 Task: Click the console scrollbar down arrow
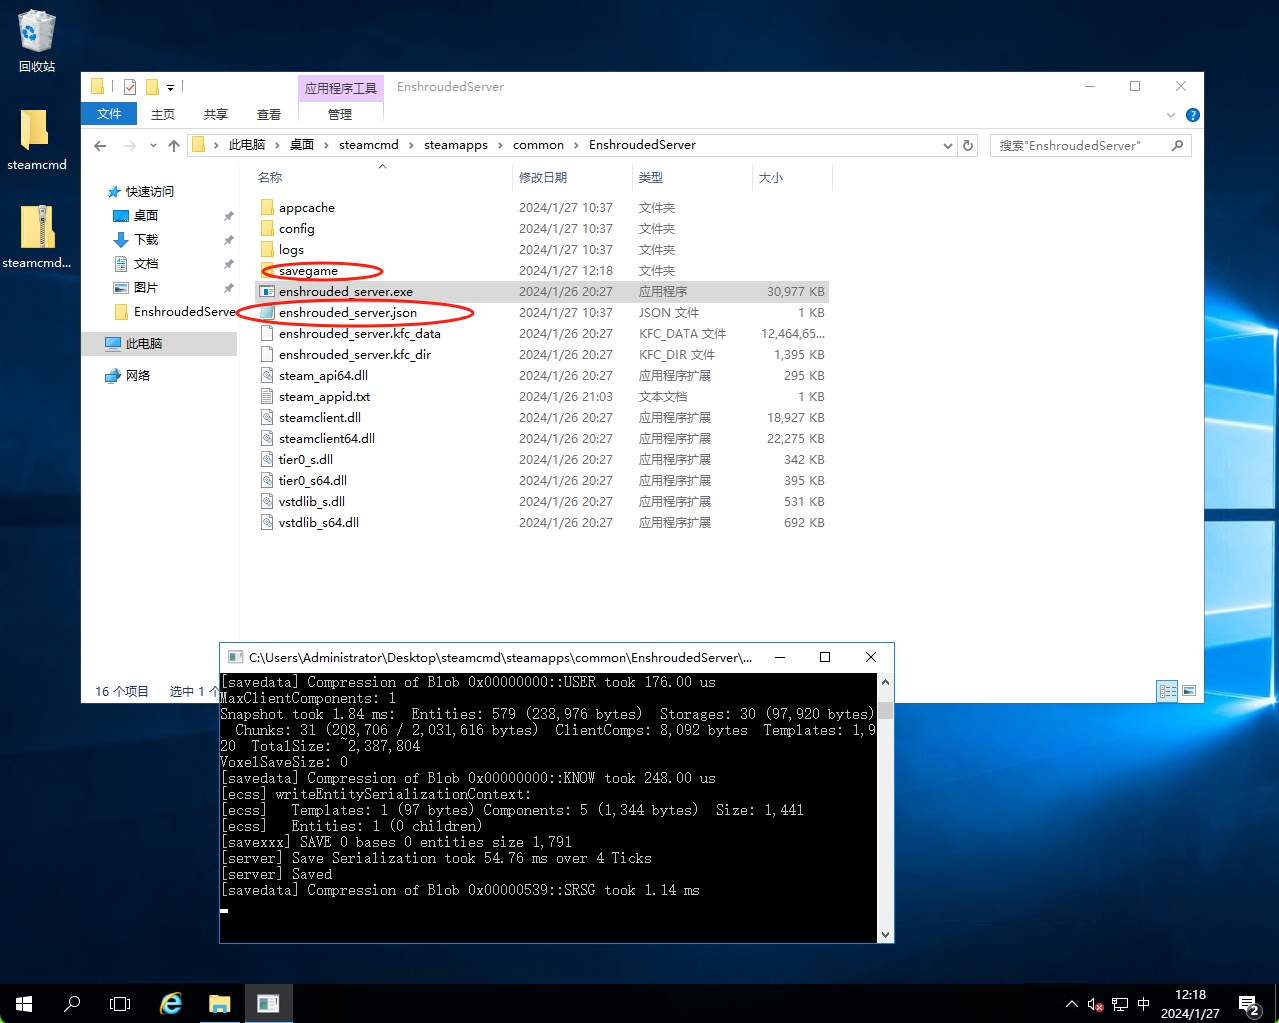tap(885, 935)
